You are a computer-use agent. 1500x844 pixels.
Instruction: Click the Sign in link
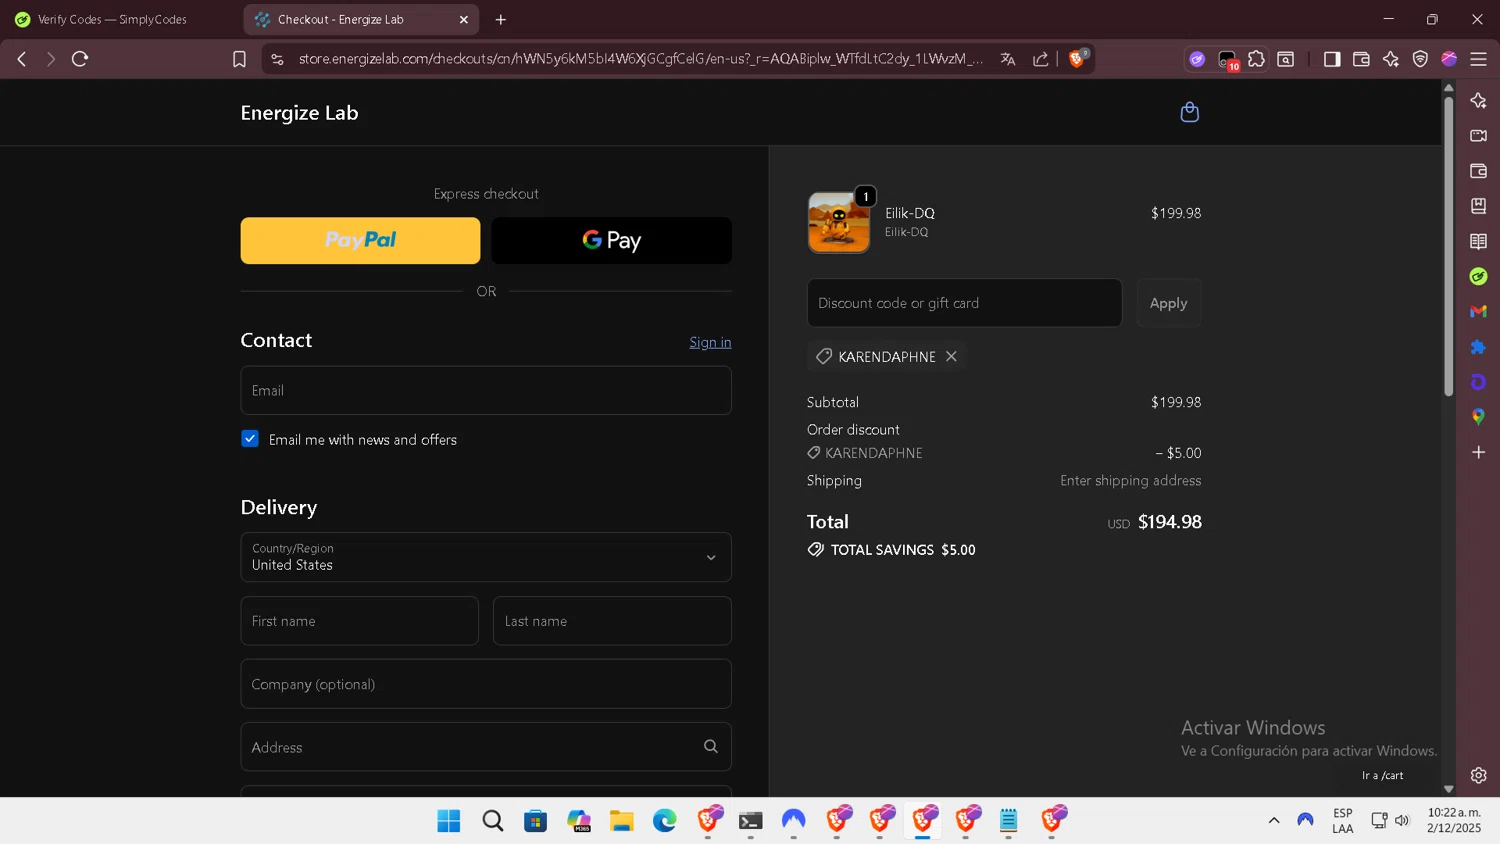click(x=710, y=342)
